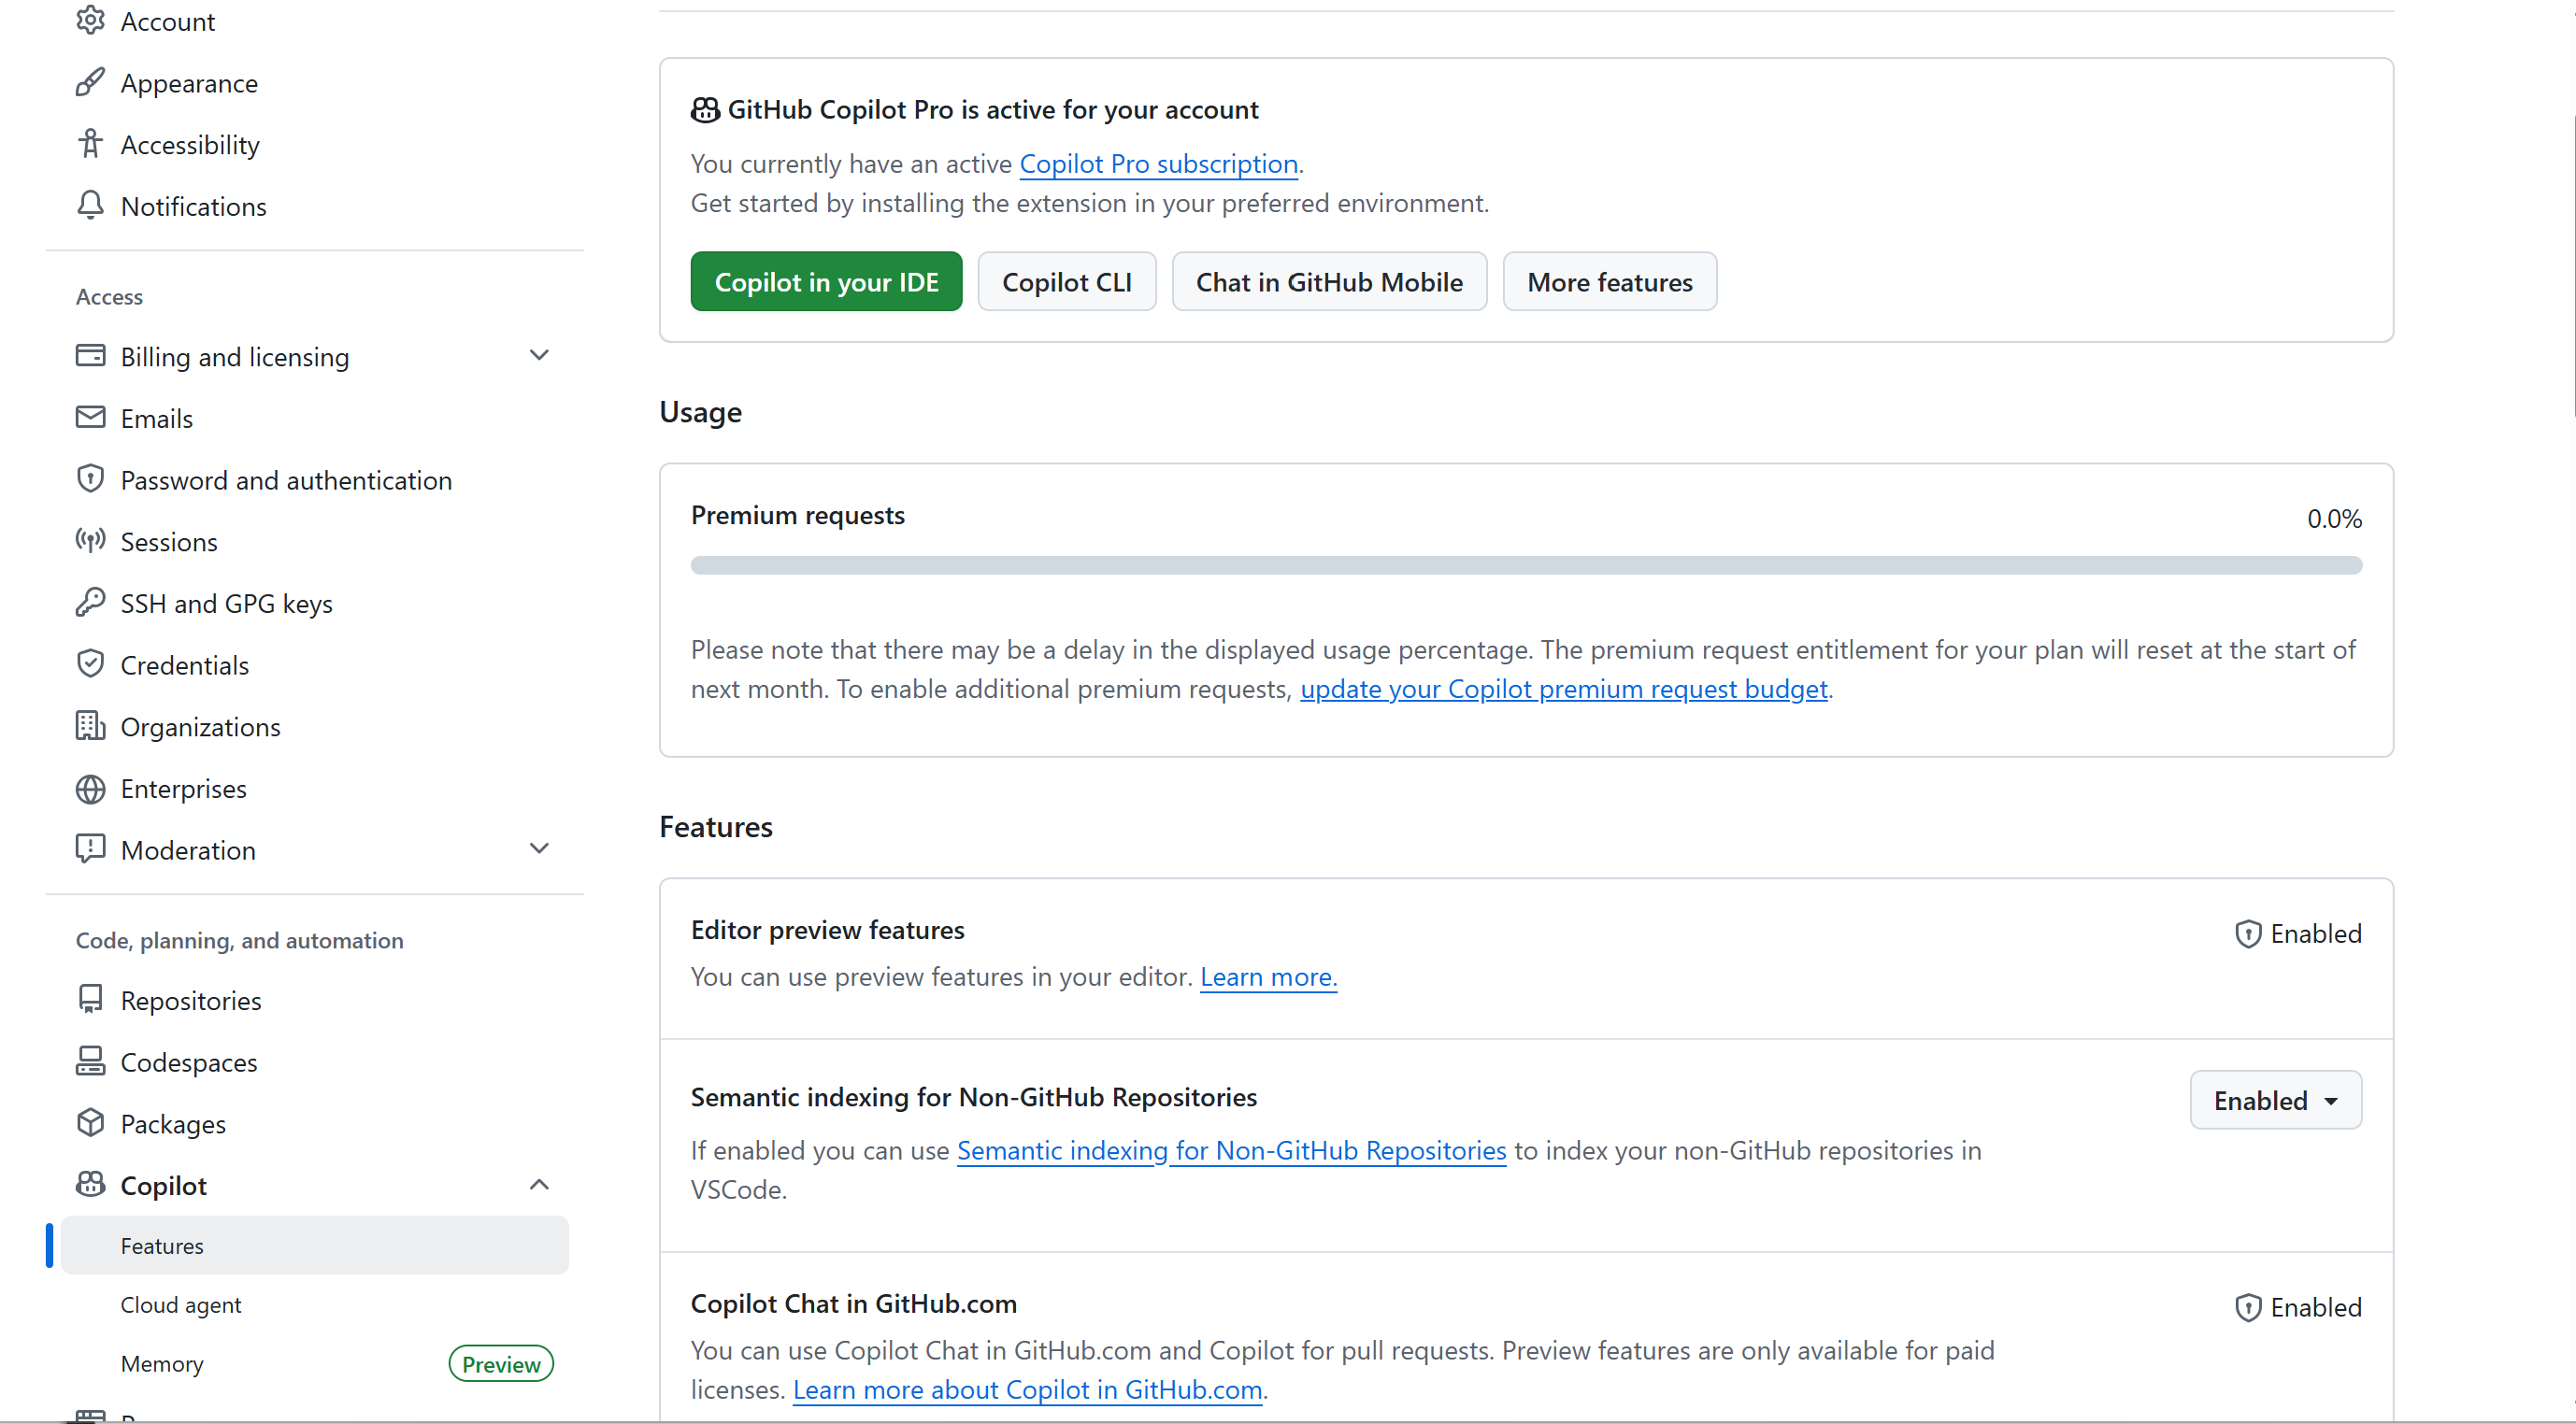
Task: Expand Billing and licensing section
Action: click(539, 356)
